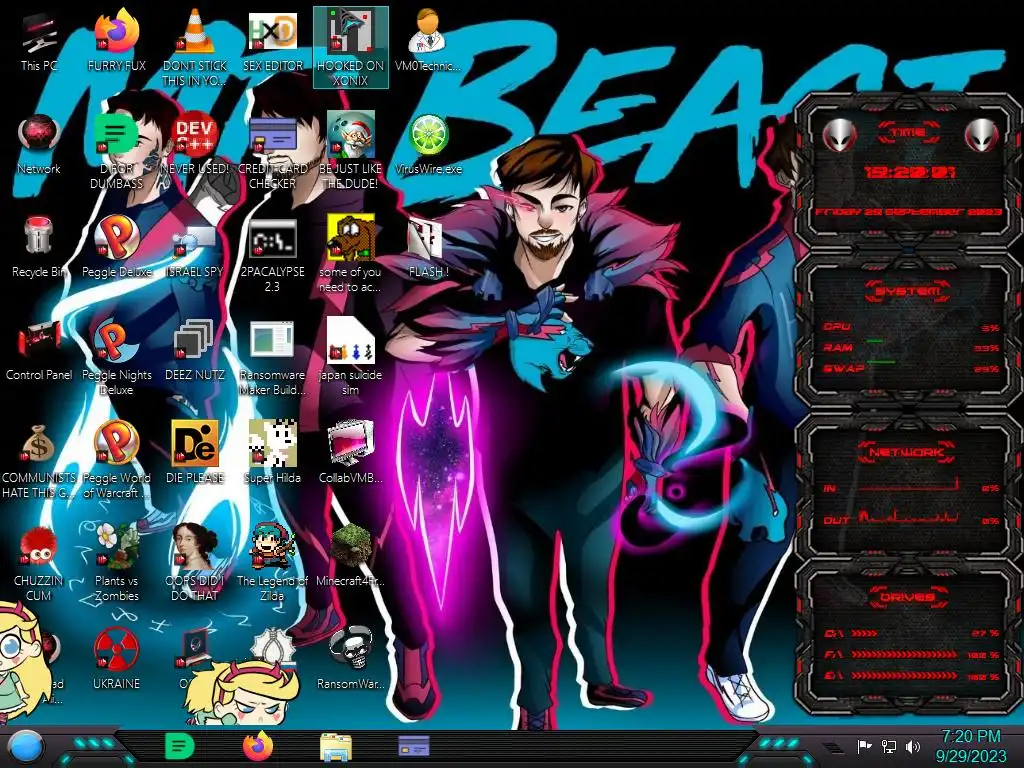The image size is (1024, 768).
Task: Open the UKRAINE radiation-symbol shortcut
Action: (116, 659)
